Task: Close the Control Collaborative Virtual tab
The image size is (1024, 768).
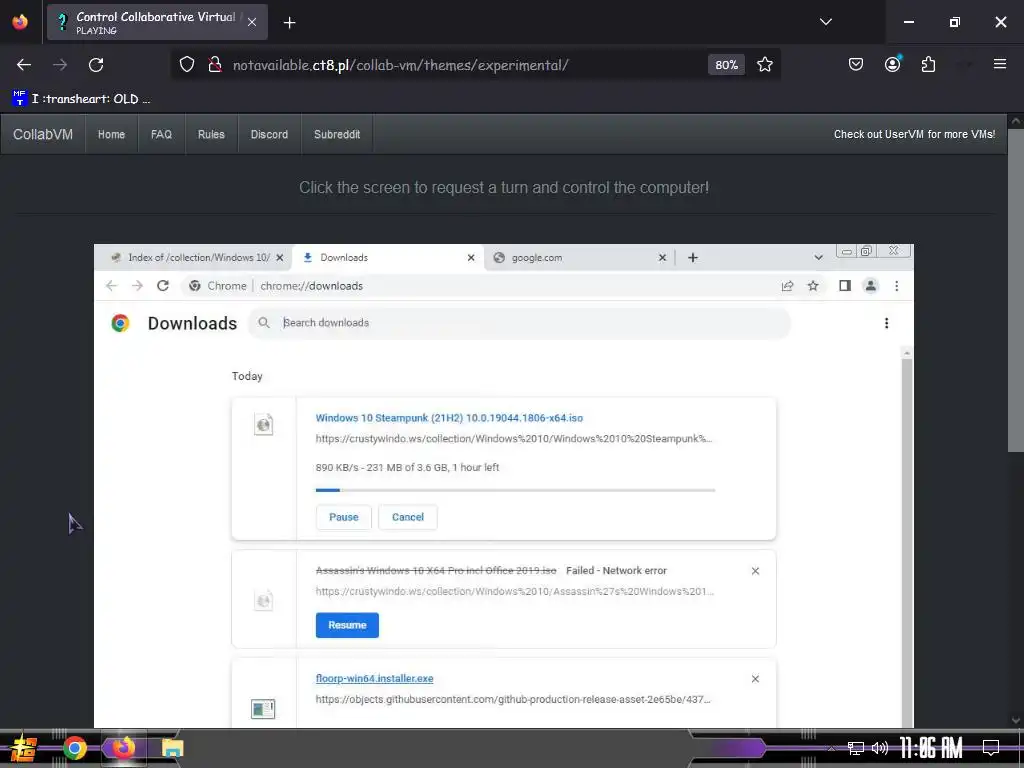Action: [252, 22]
